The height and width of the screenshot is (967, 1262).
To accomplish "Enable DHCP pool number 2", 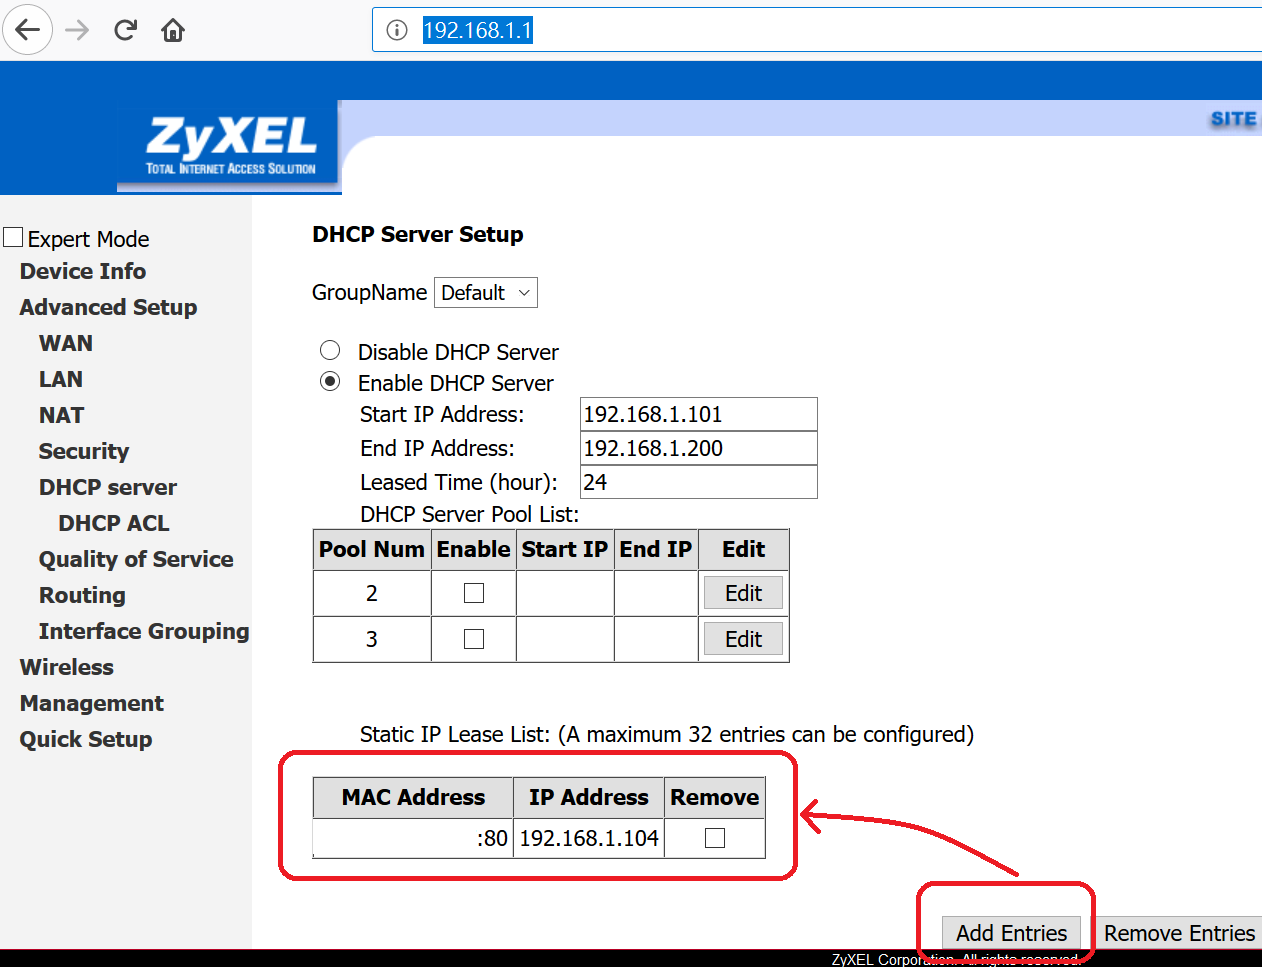I will 473,592.
